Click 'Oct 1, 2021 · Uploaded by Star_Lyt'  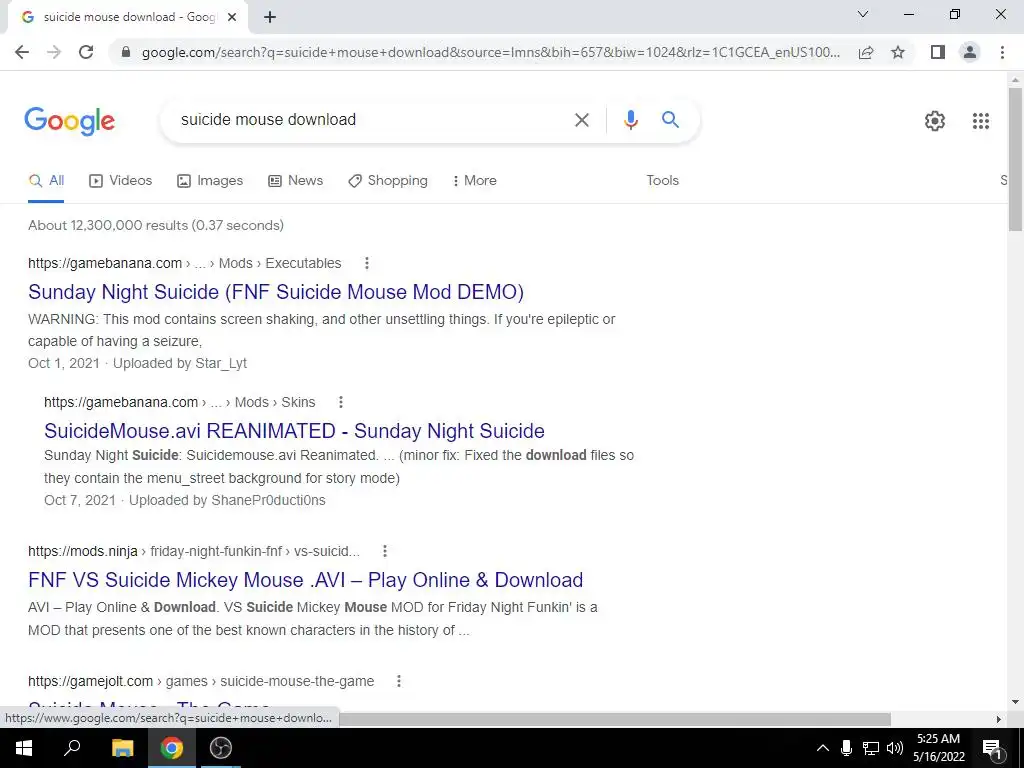[137, 363]
